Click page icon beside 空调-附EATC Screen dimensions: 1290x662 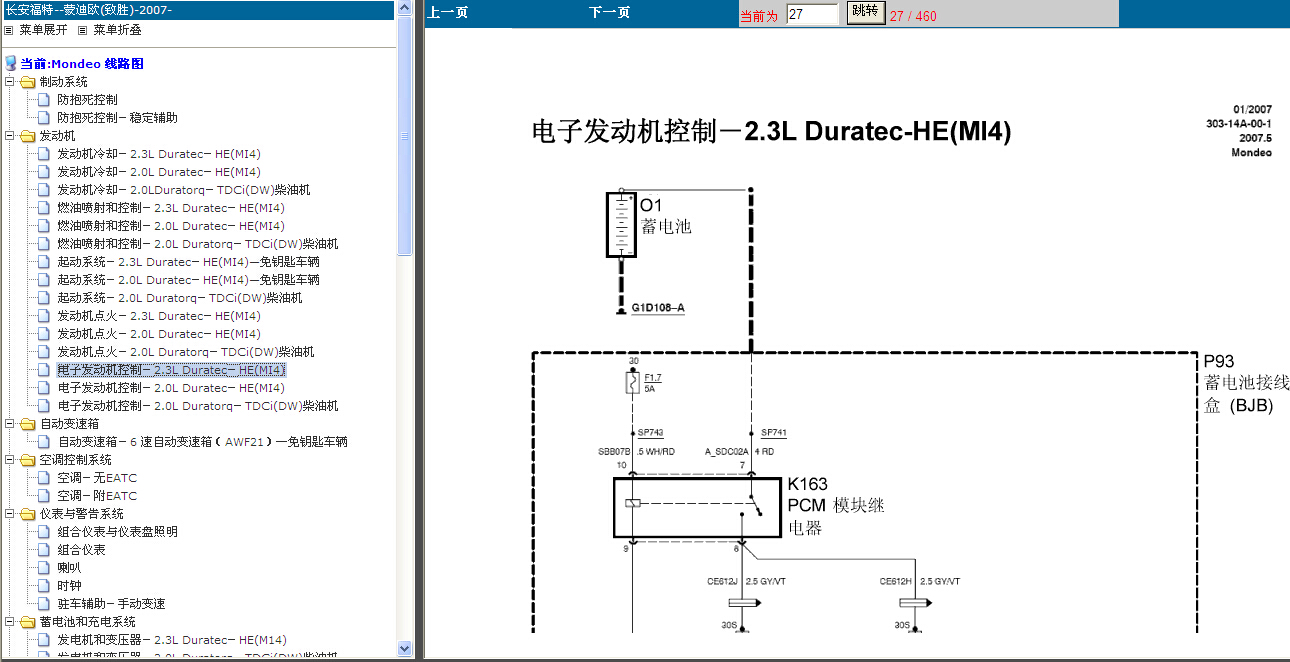tap(44, 496)
